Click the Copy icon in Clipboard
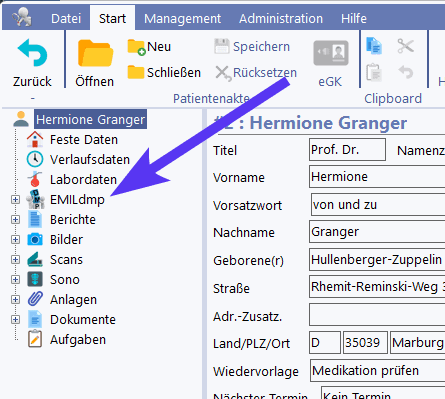 374,46
